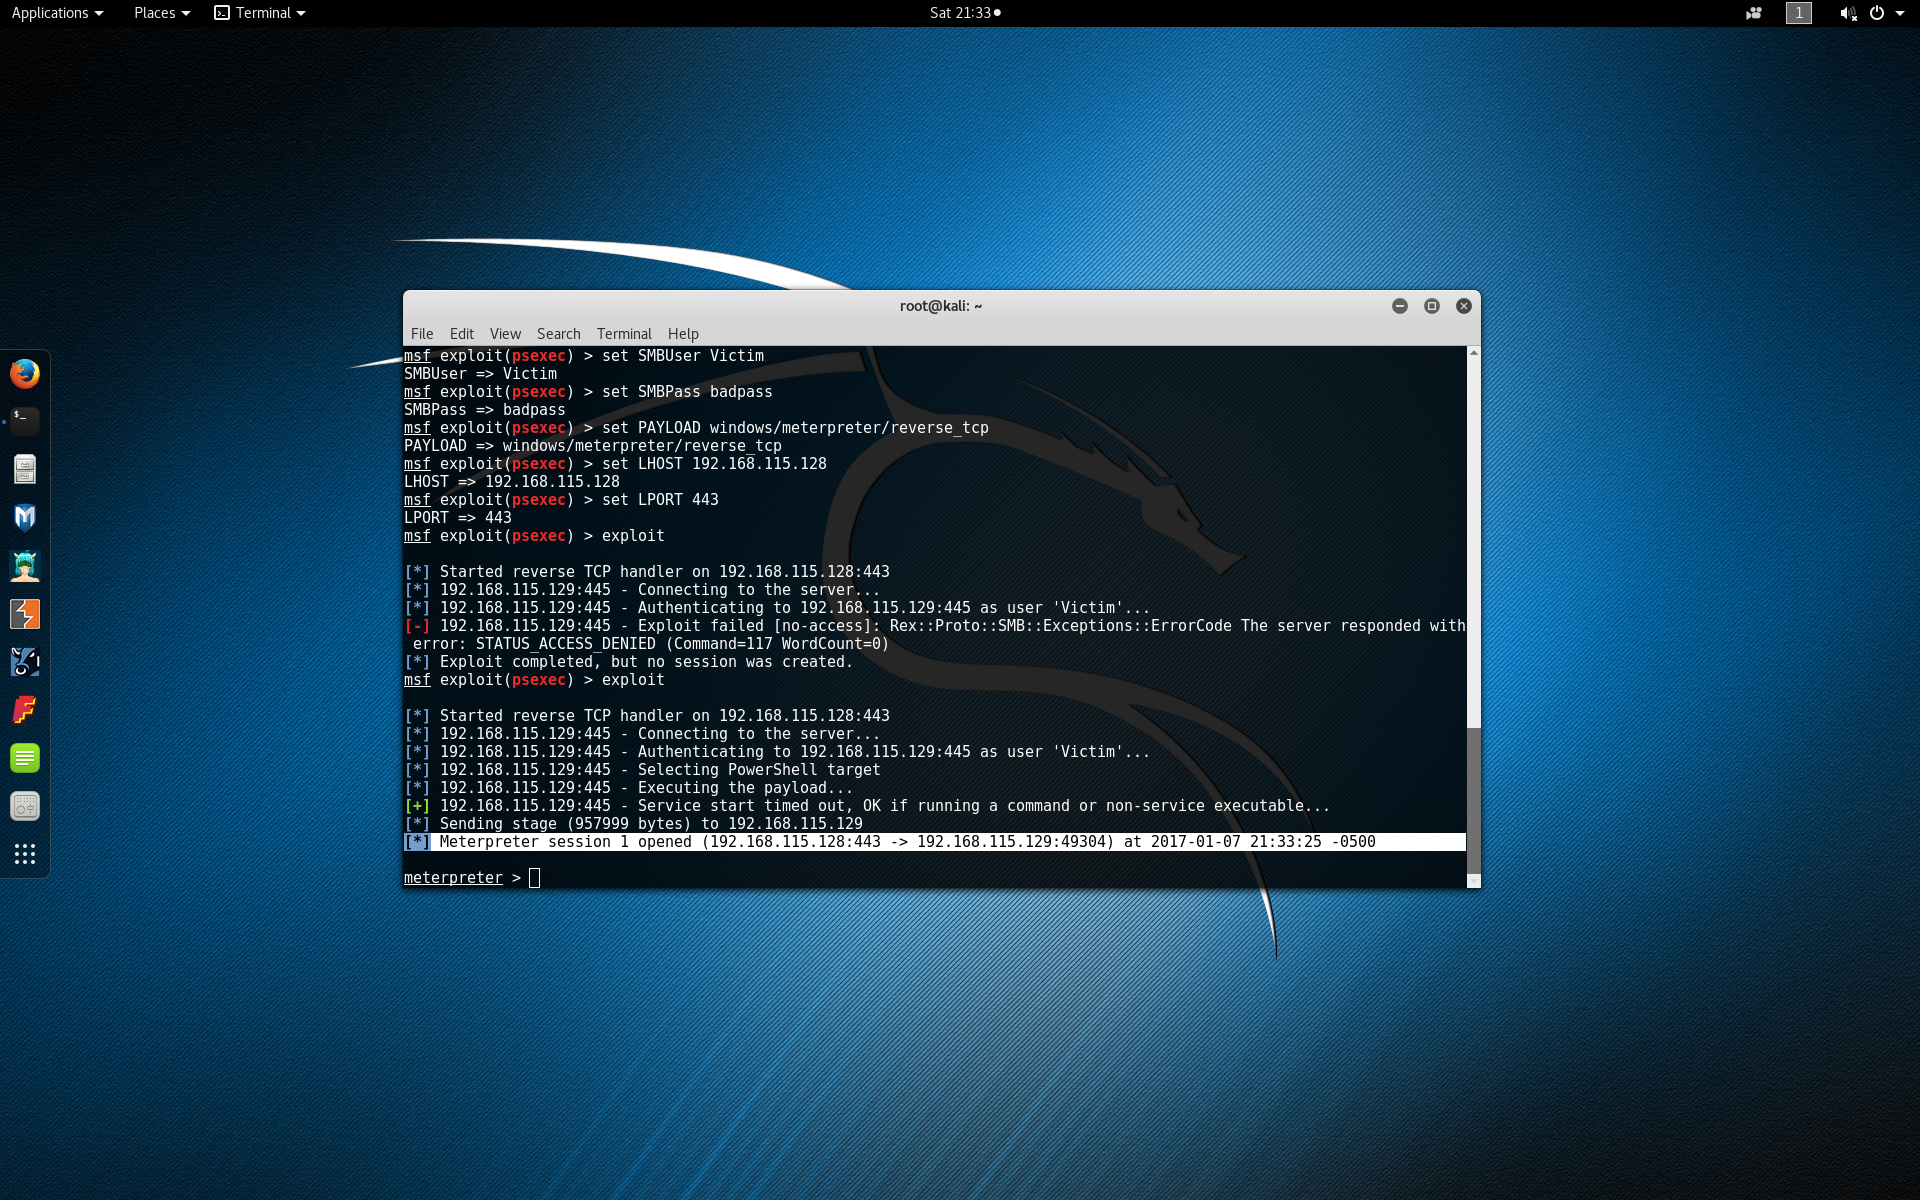Click 'PAYLOAD => windows/meterpreter/reverse_tcp' line
This screenshot has height=1200, width=1920.
click(593, 446)
